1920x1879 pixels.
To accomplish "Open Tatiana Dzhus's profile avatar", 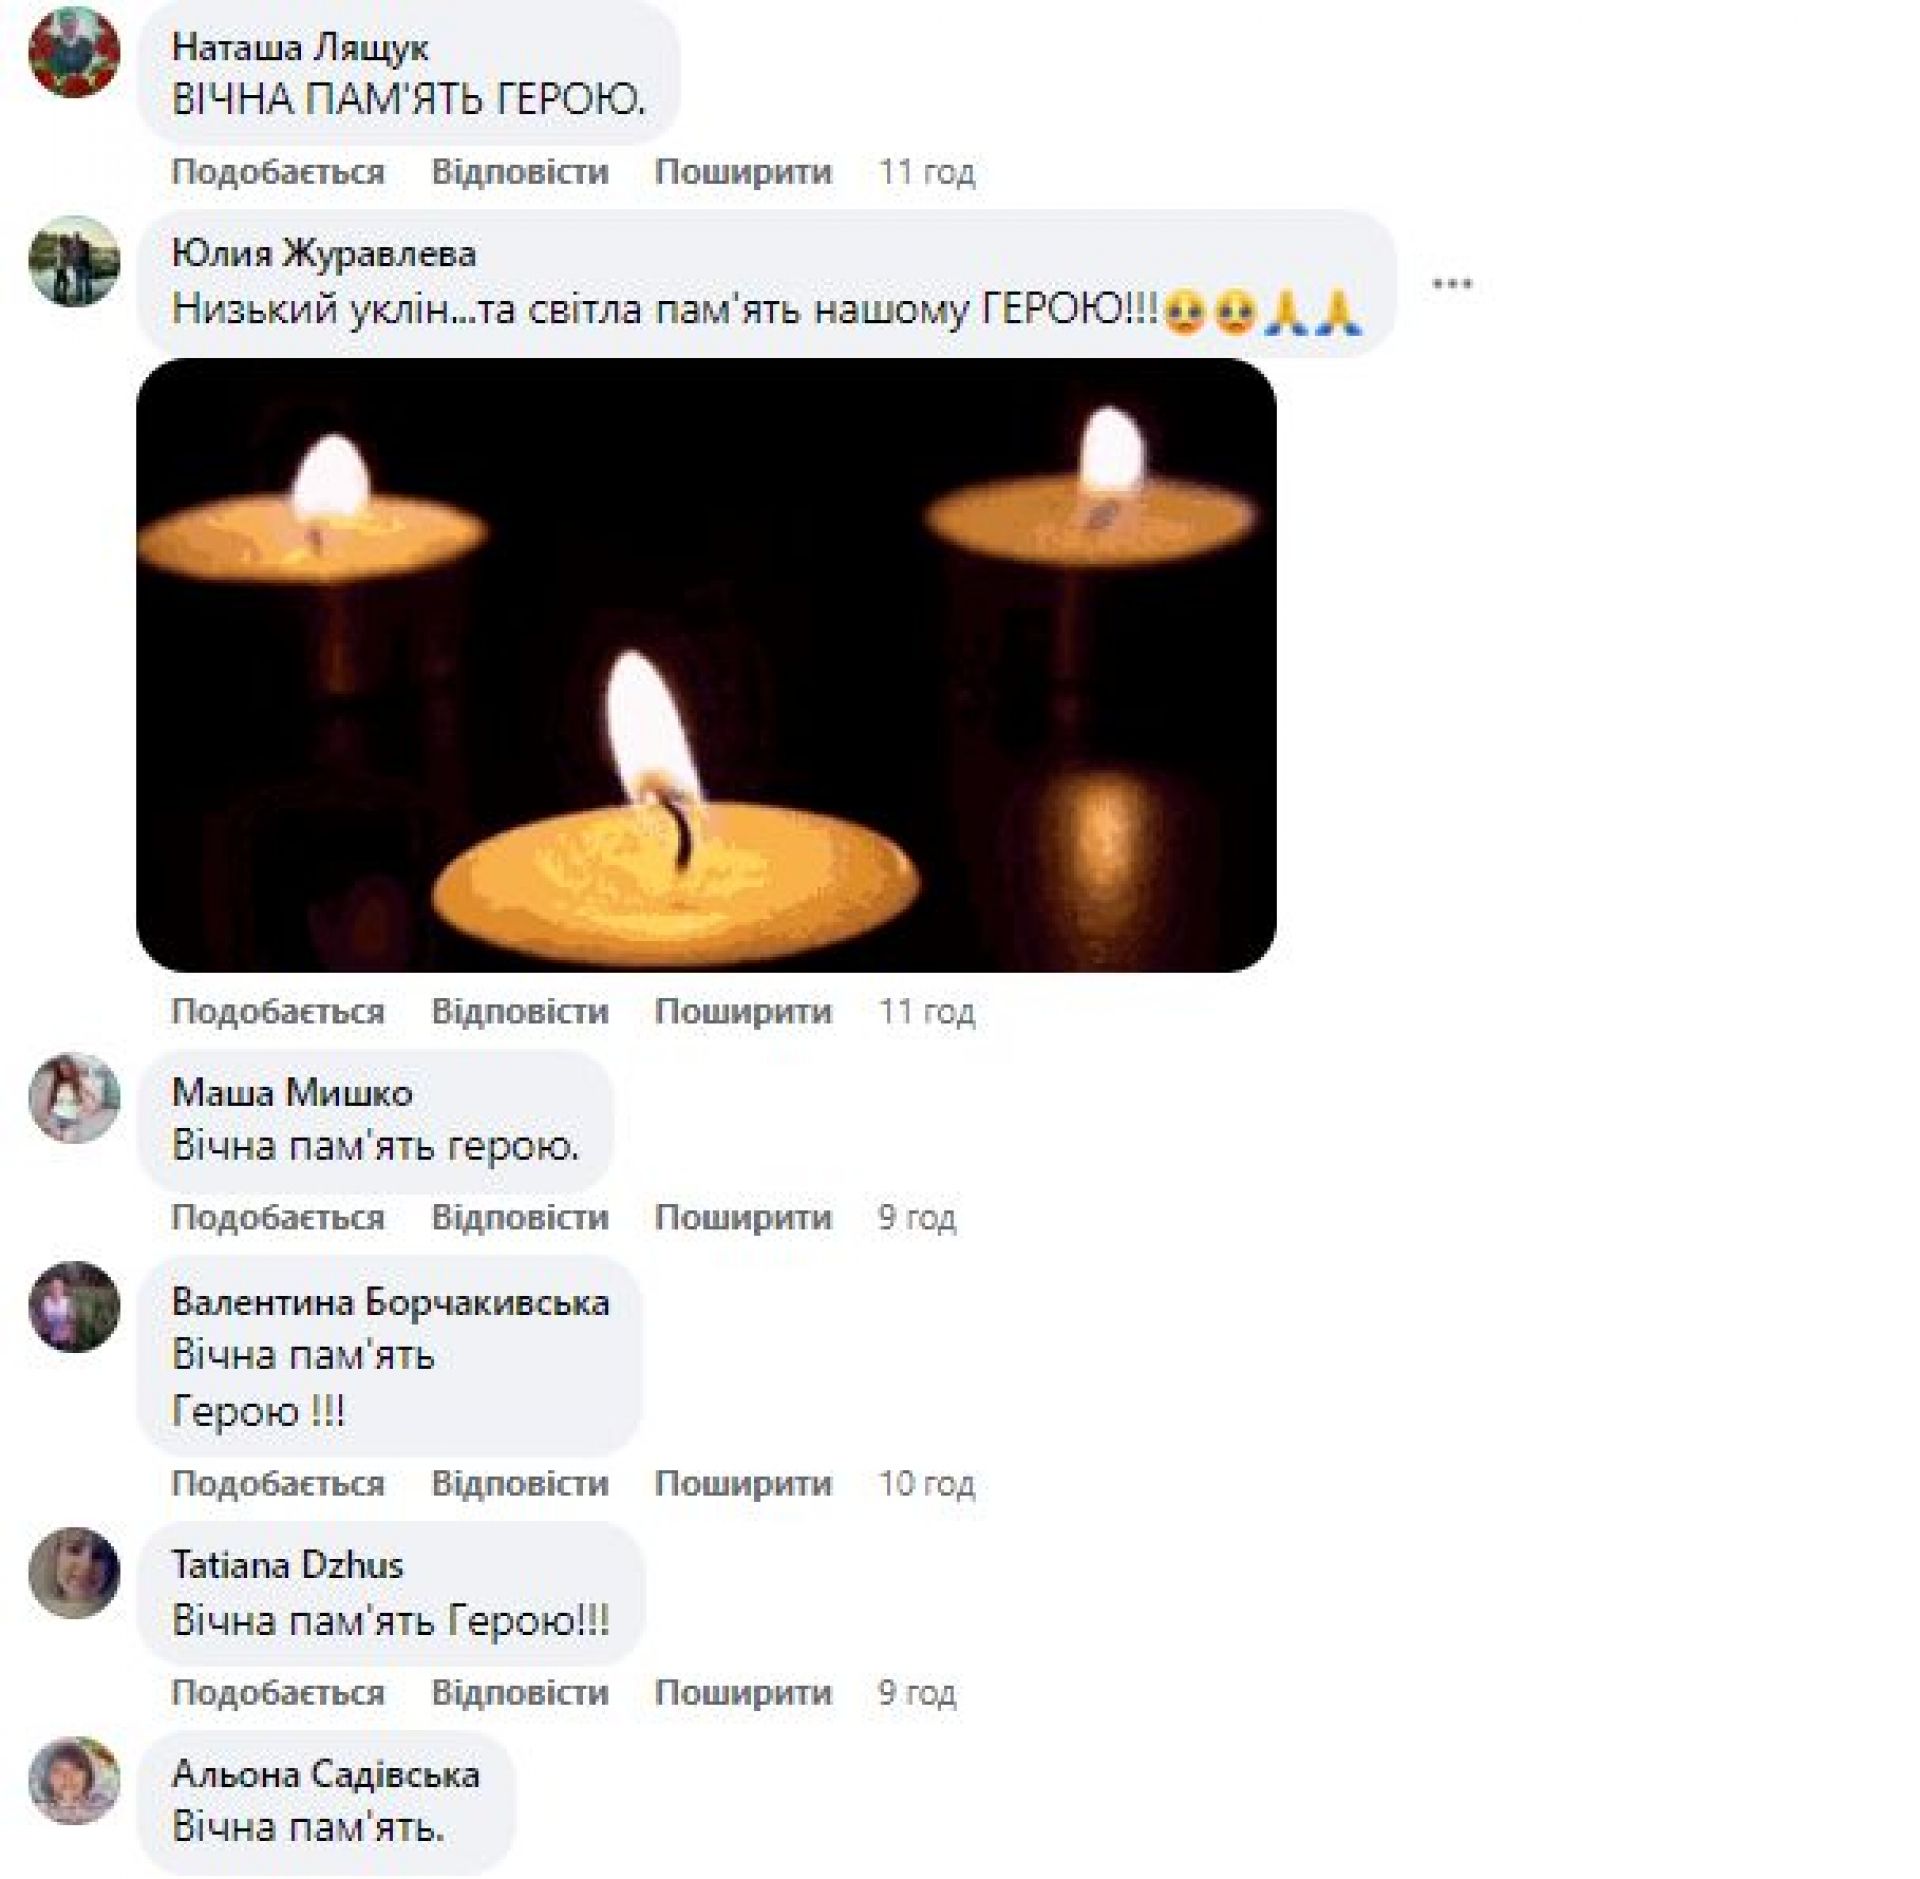I will (x=74, y=1573).
